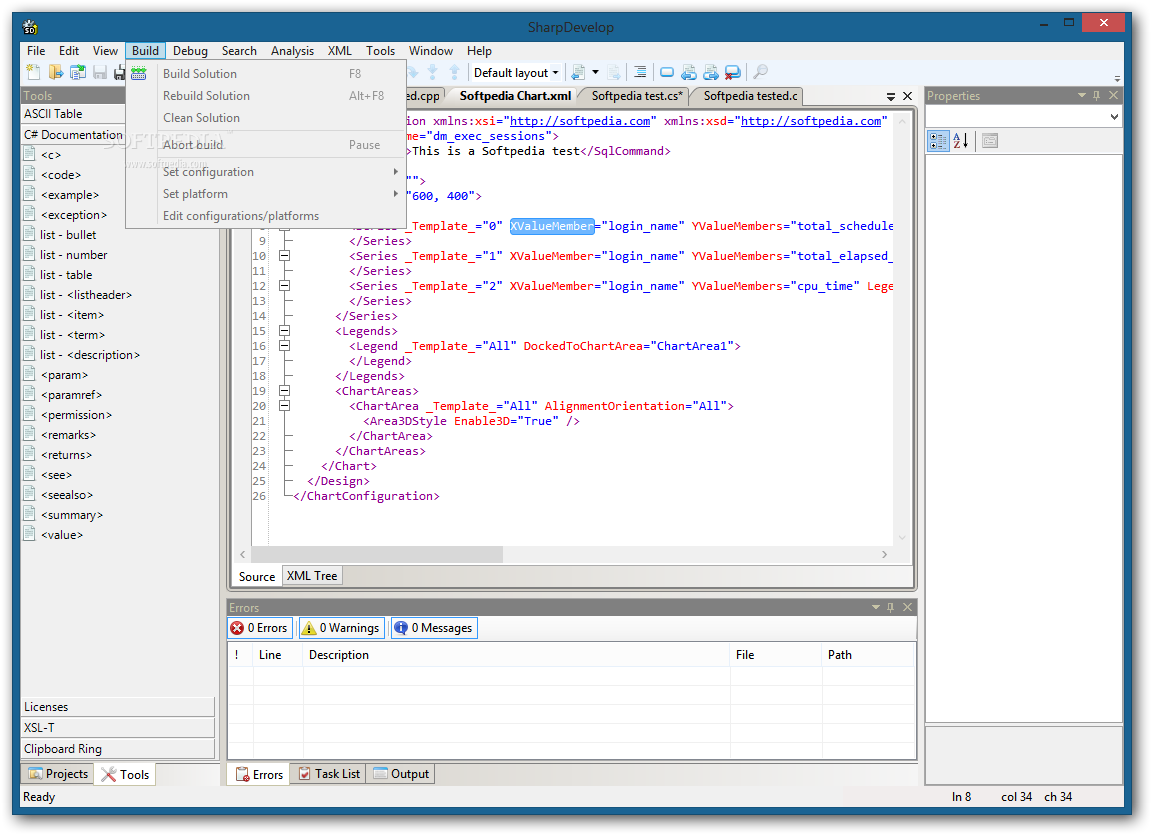Pin the Errors panel
The image size is (1152, 835).
[890, 607]
